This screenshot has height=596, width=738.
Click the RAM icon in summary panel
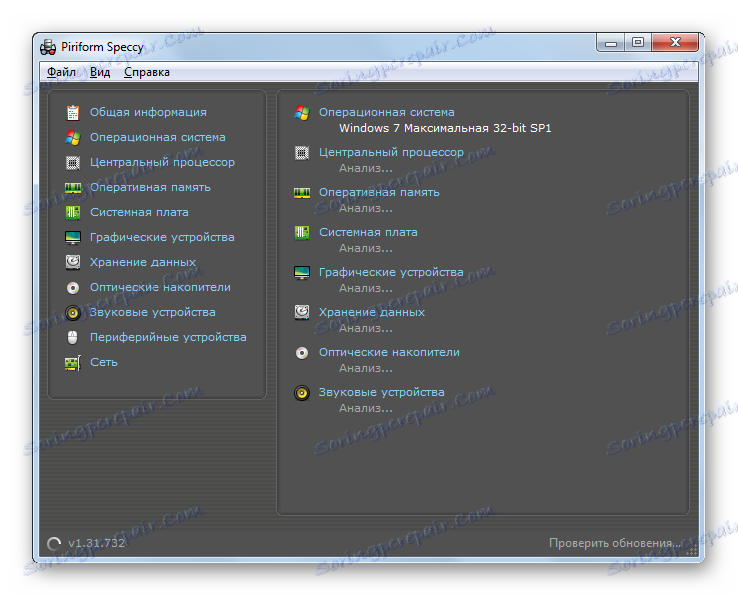(302, 193)
